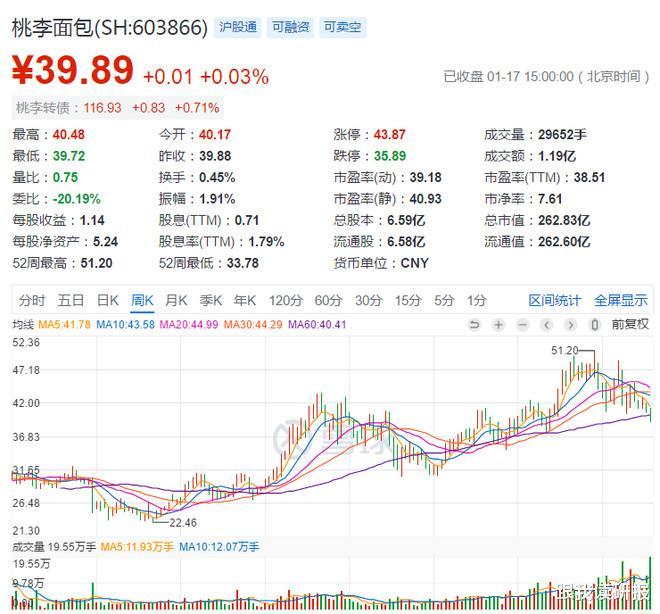Click the MA5:41.78 moving average label
Screen dimensions: 660x614
[64, 324]
